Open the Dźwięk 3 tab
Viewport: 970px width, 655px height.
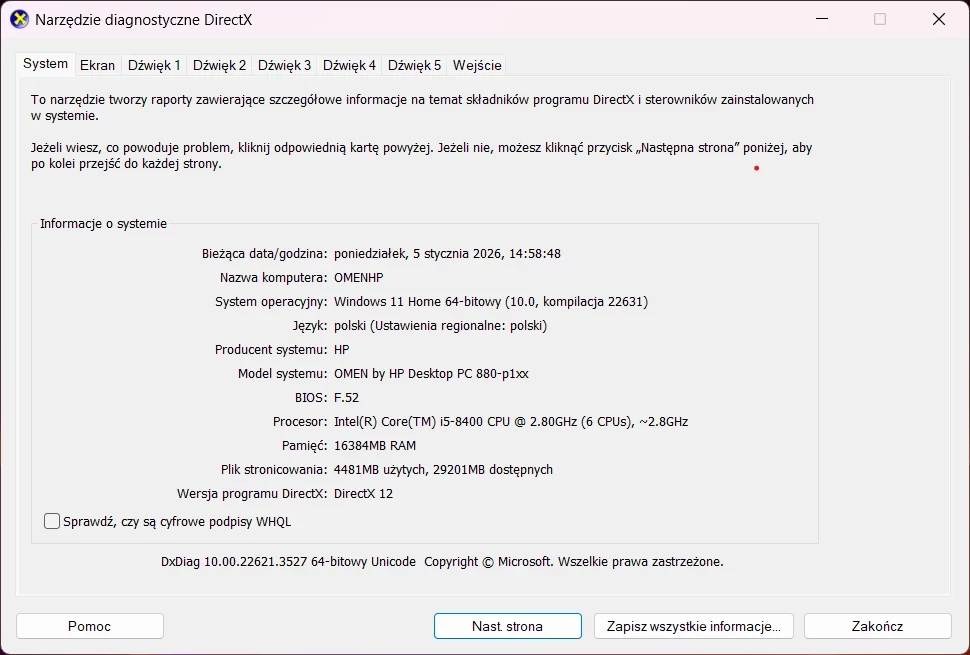(x=284, y=65)
